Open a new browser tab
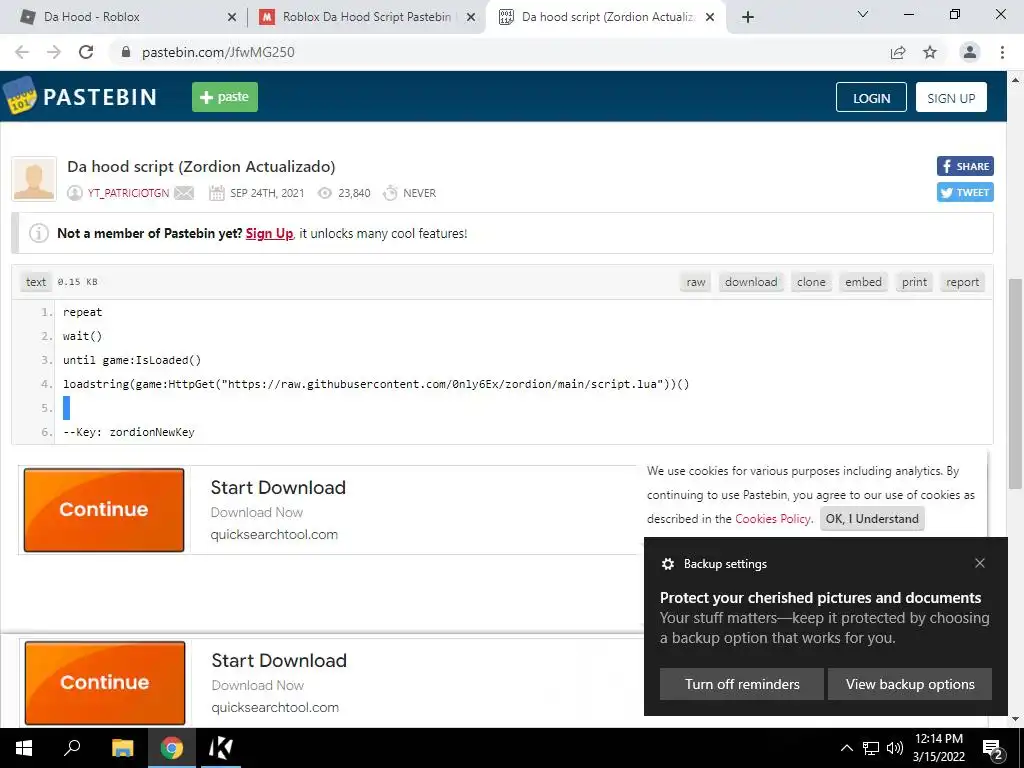 [x=748, y=18]
